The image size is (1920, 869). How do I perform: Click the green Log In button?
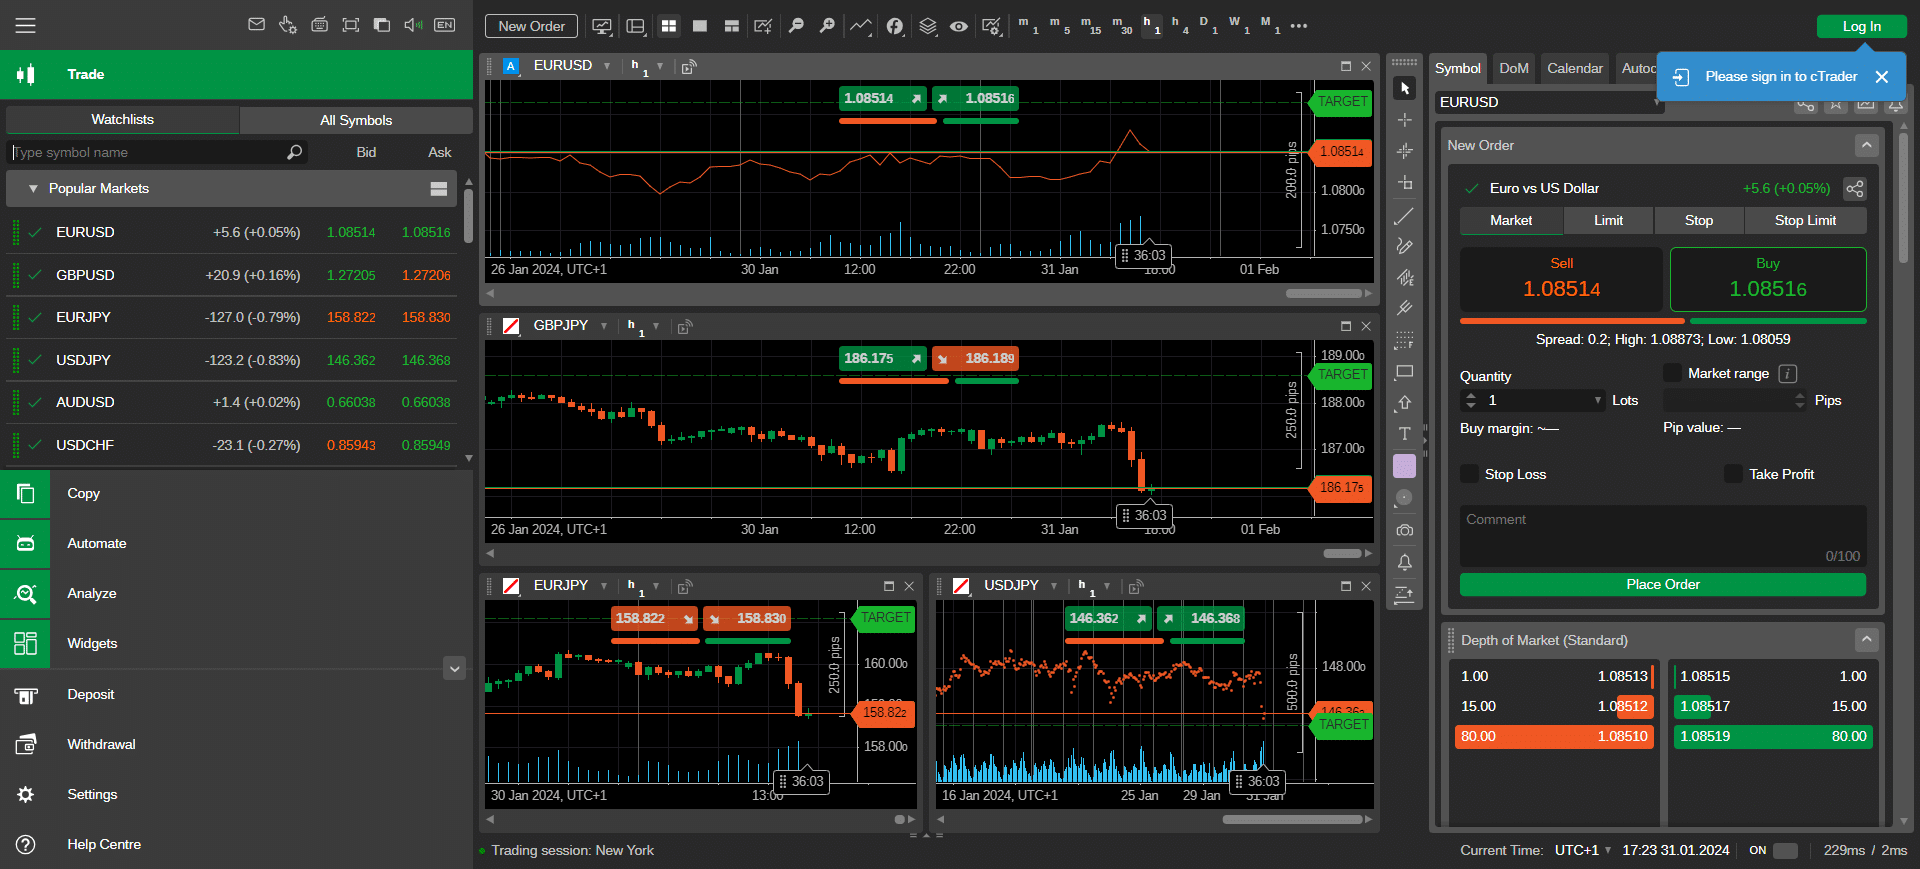[x=1862, y=26]
